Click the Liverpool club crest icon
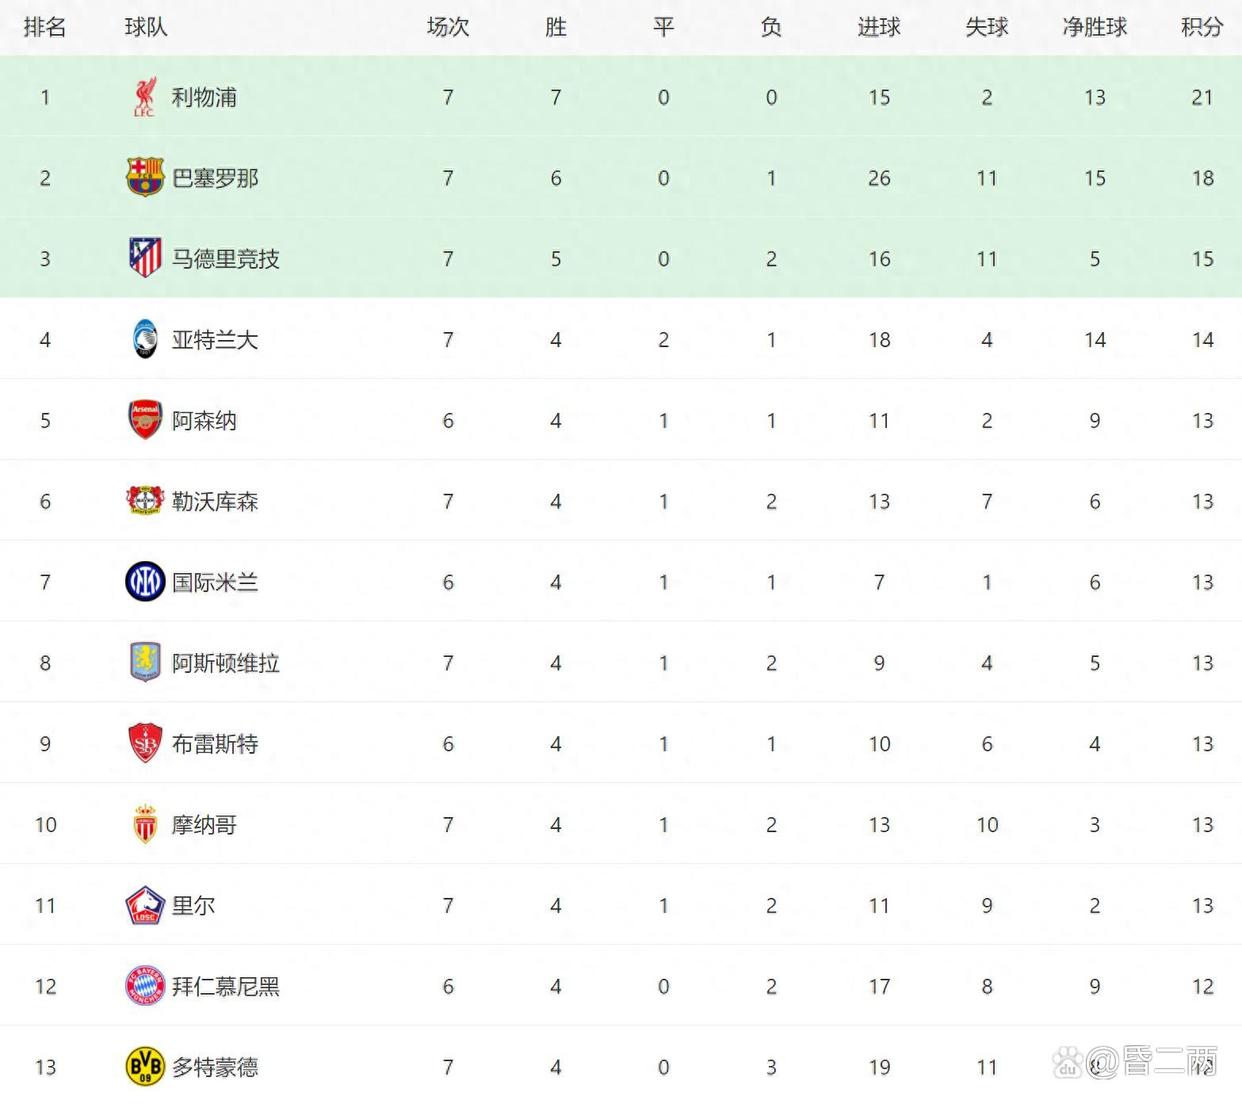Screen dimensions: 1242x1104 [x=145, y=97]
